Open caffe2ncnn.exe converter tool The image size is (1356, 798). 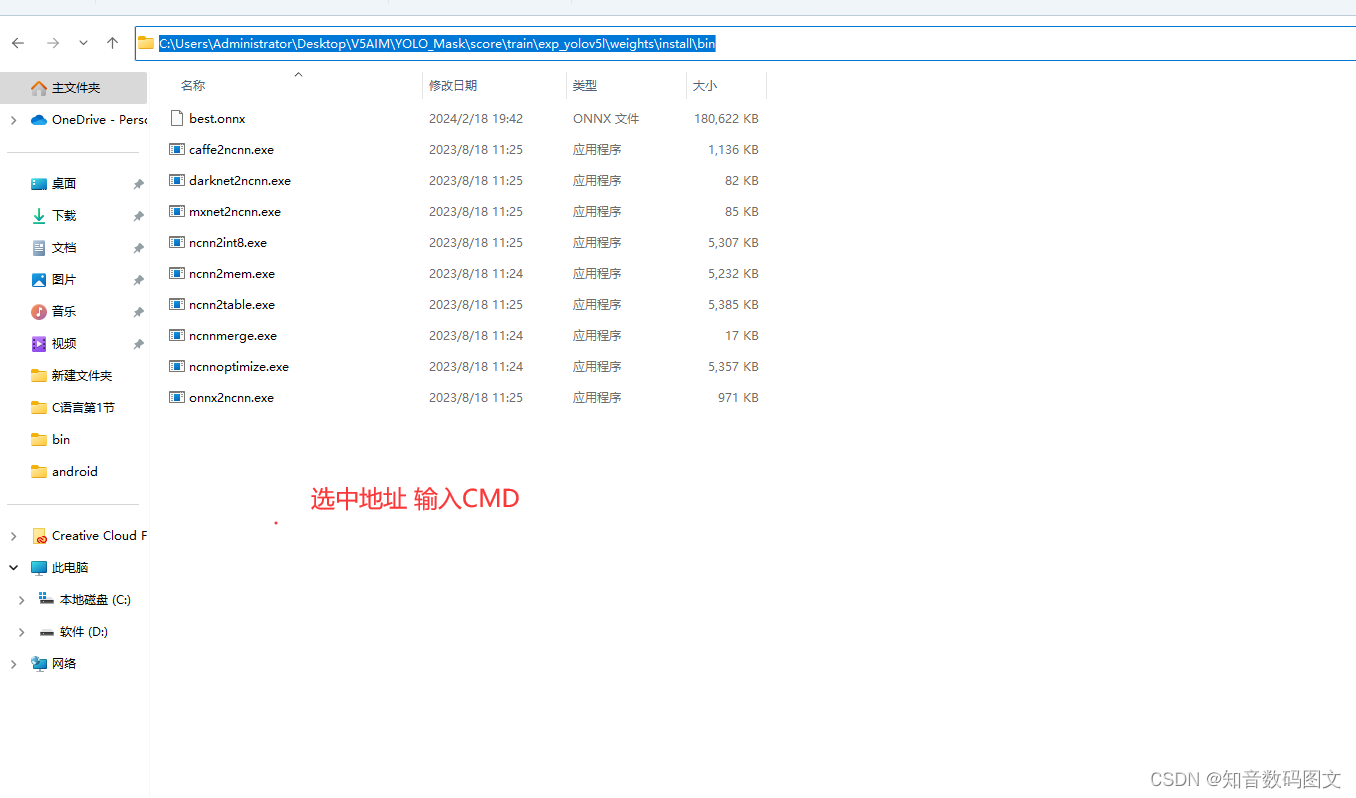tap(230, 149)
